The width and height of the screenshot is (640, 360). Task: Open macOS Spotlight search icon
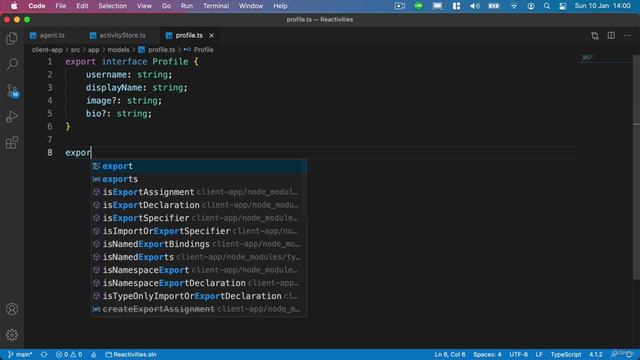click(x=547, y=6)
